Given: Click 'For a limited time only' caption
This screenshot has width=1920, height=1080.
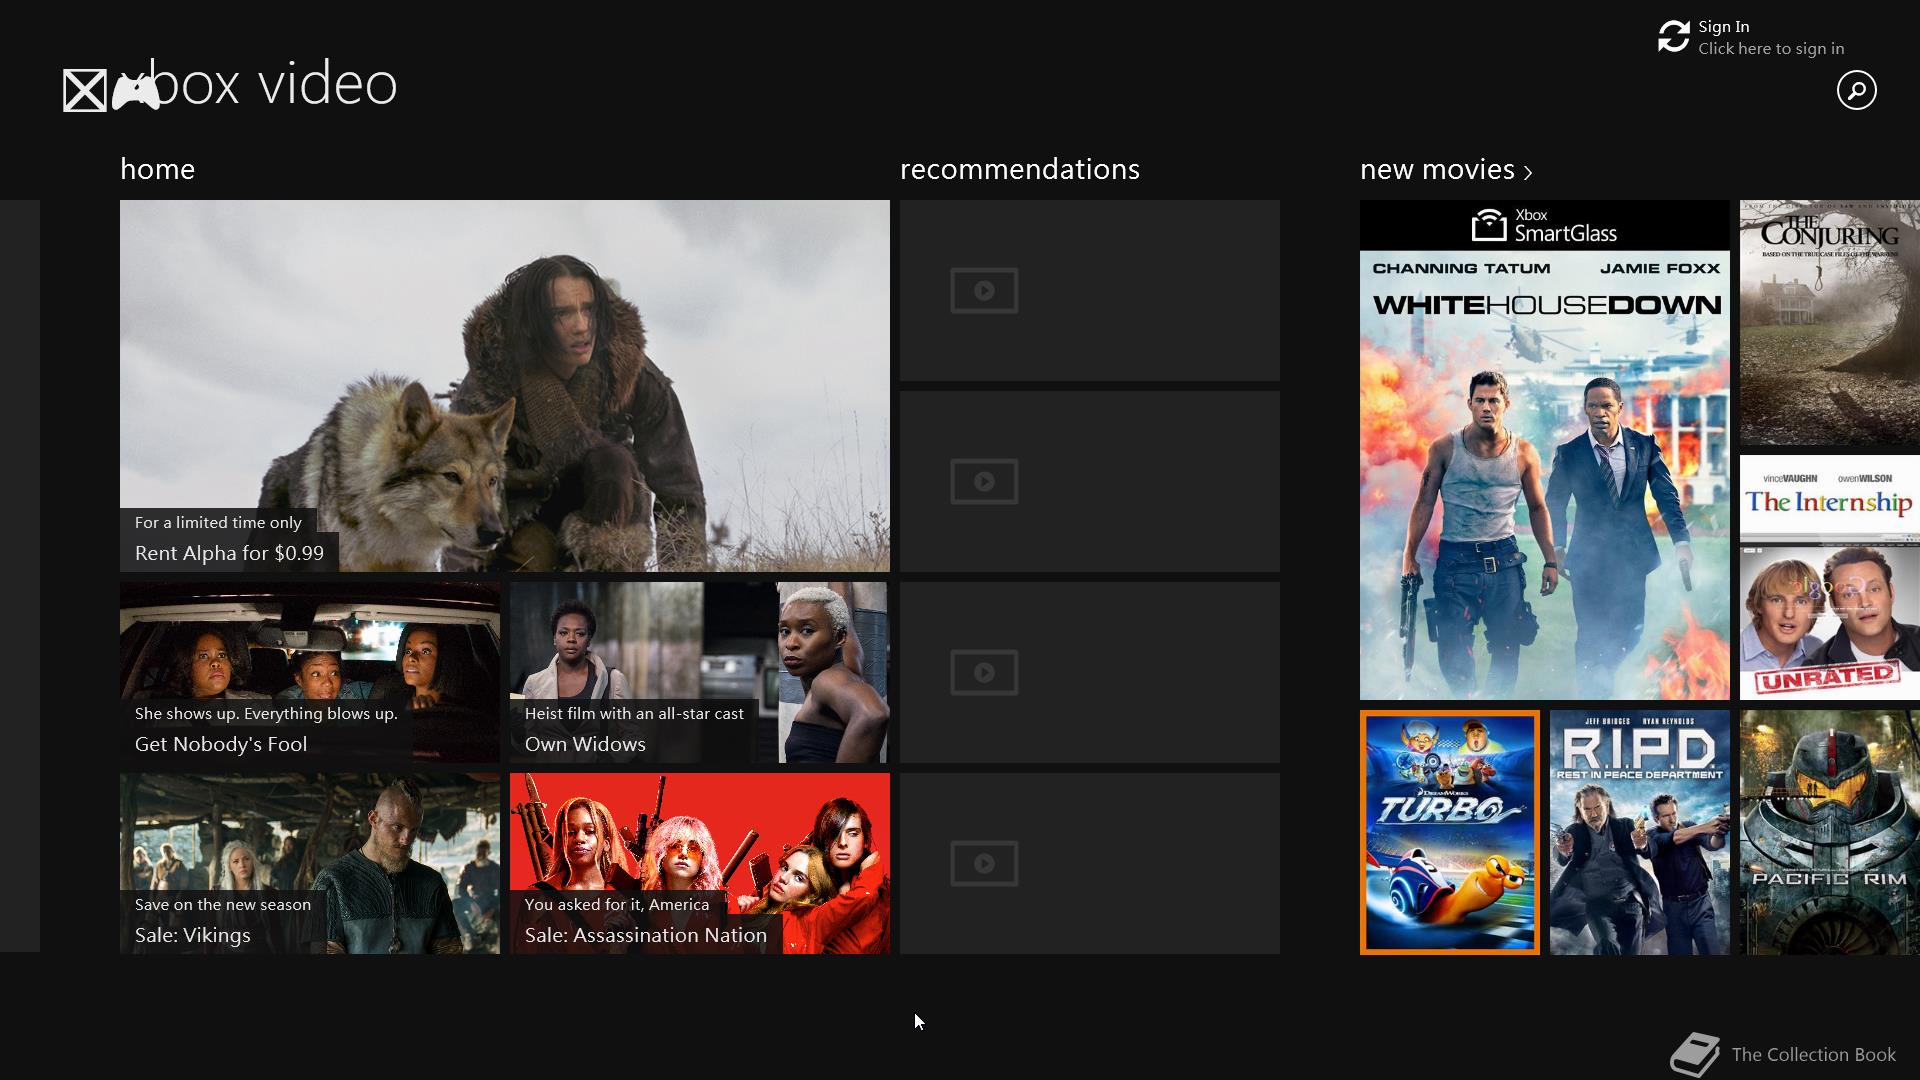Looking at the screenshot, I should click(x=218, y=523).
